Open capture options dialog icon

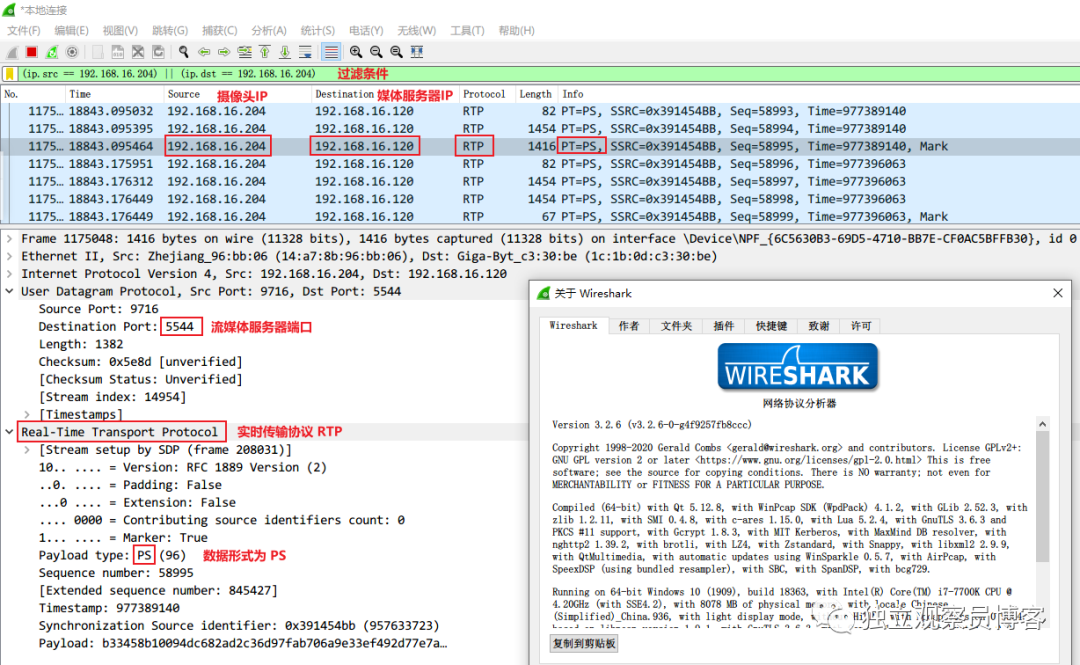click(x=72, y=52)
